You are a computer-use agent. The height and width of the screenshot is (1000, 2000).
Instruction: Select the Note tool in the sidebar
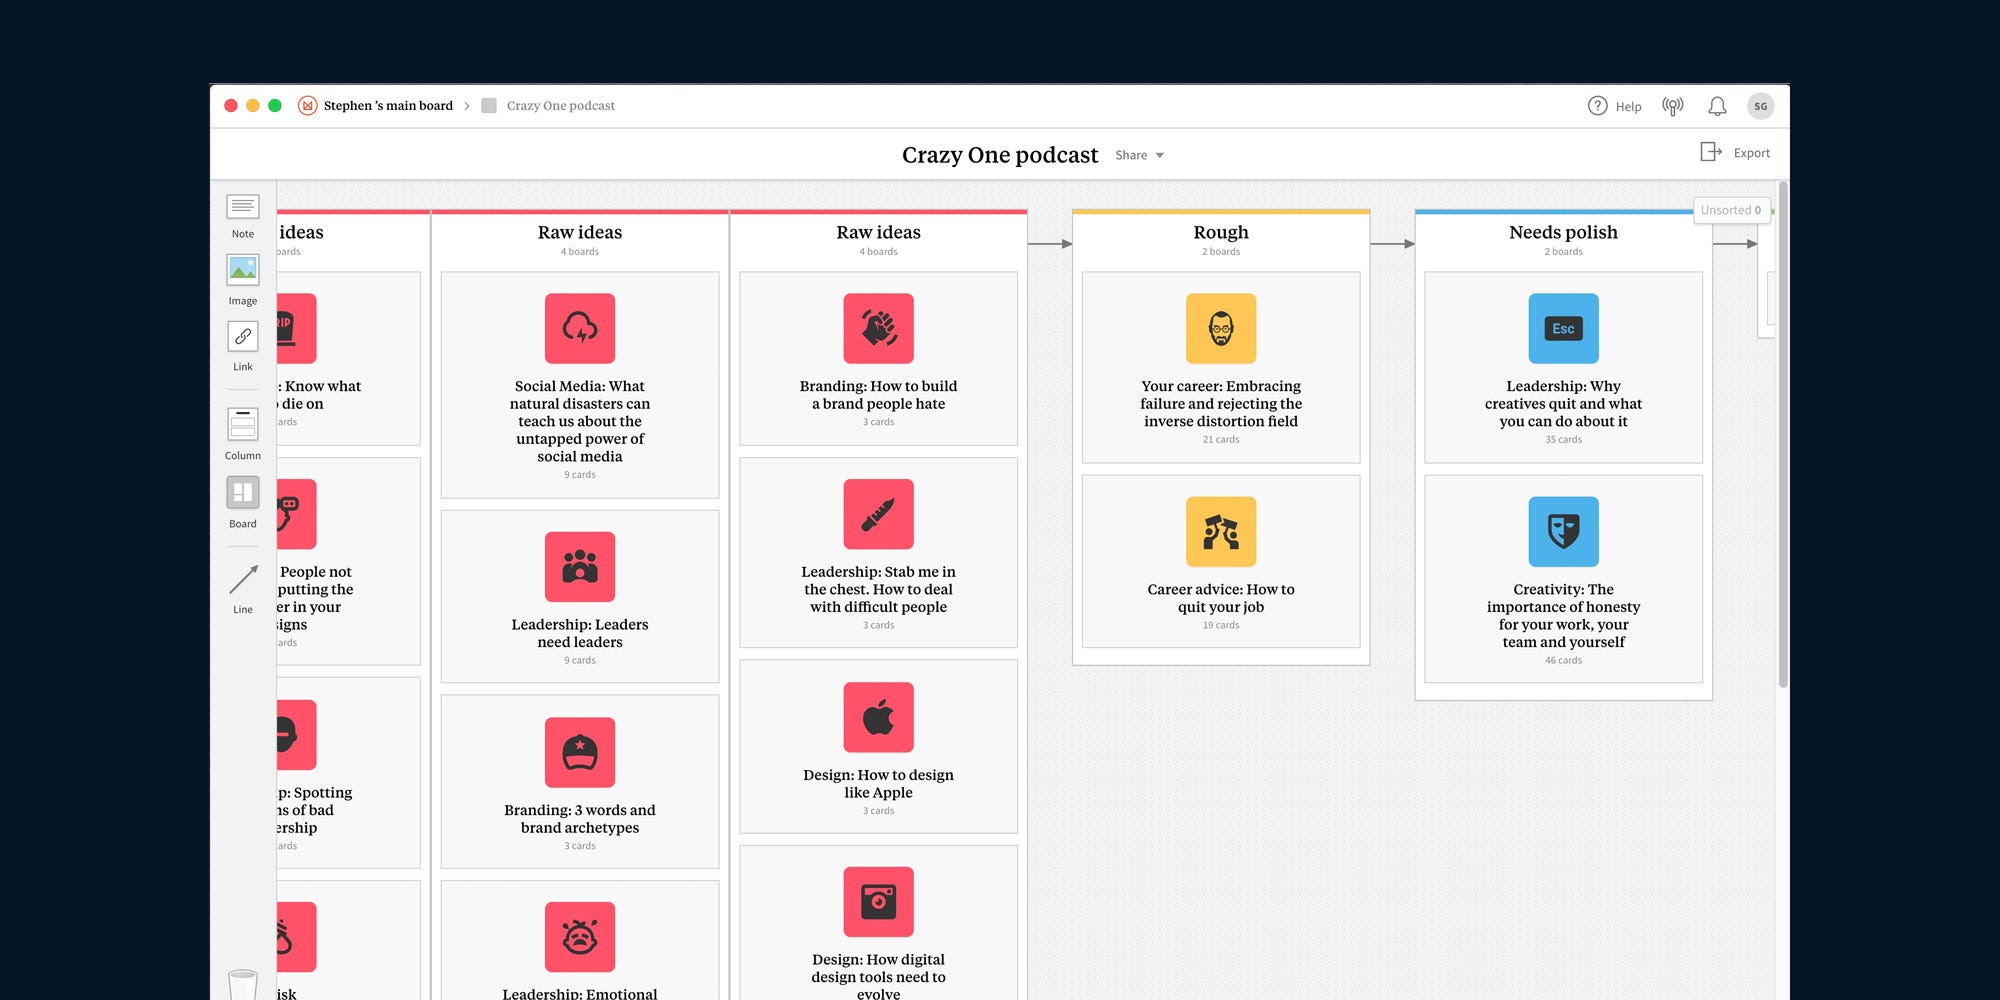tap(243, 216)
